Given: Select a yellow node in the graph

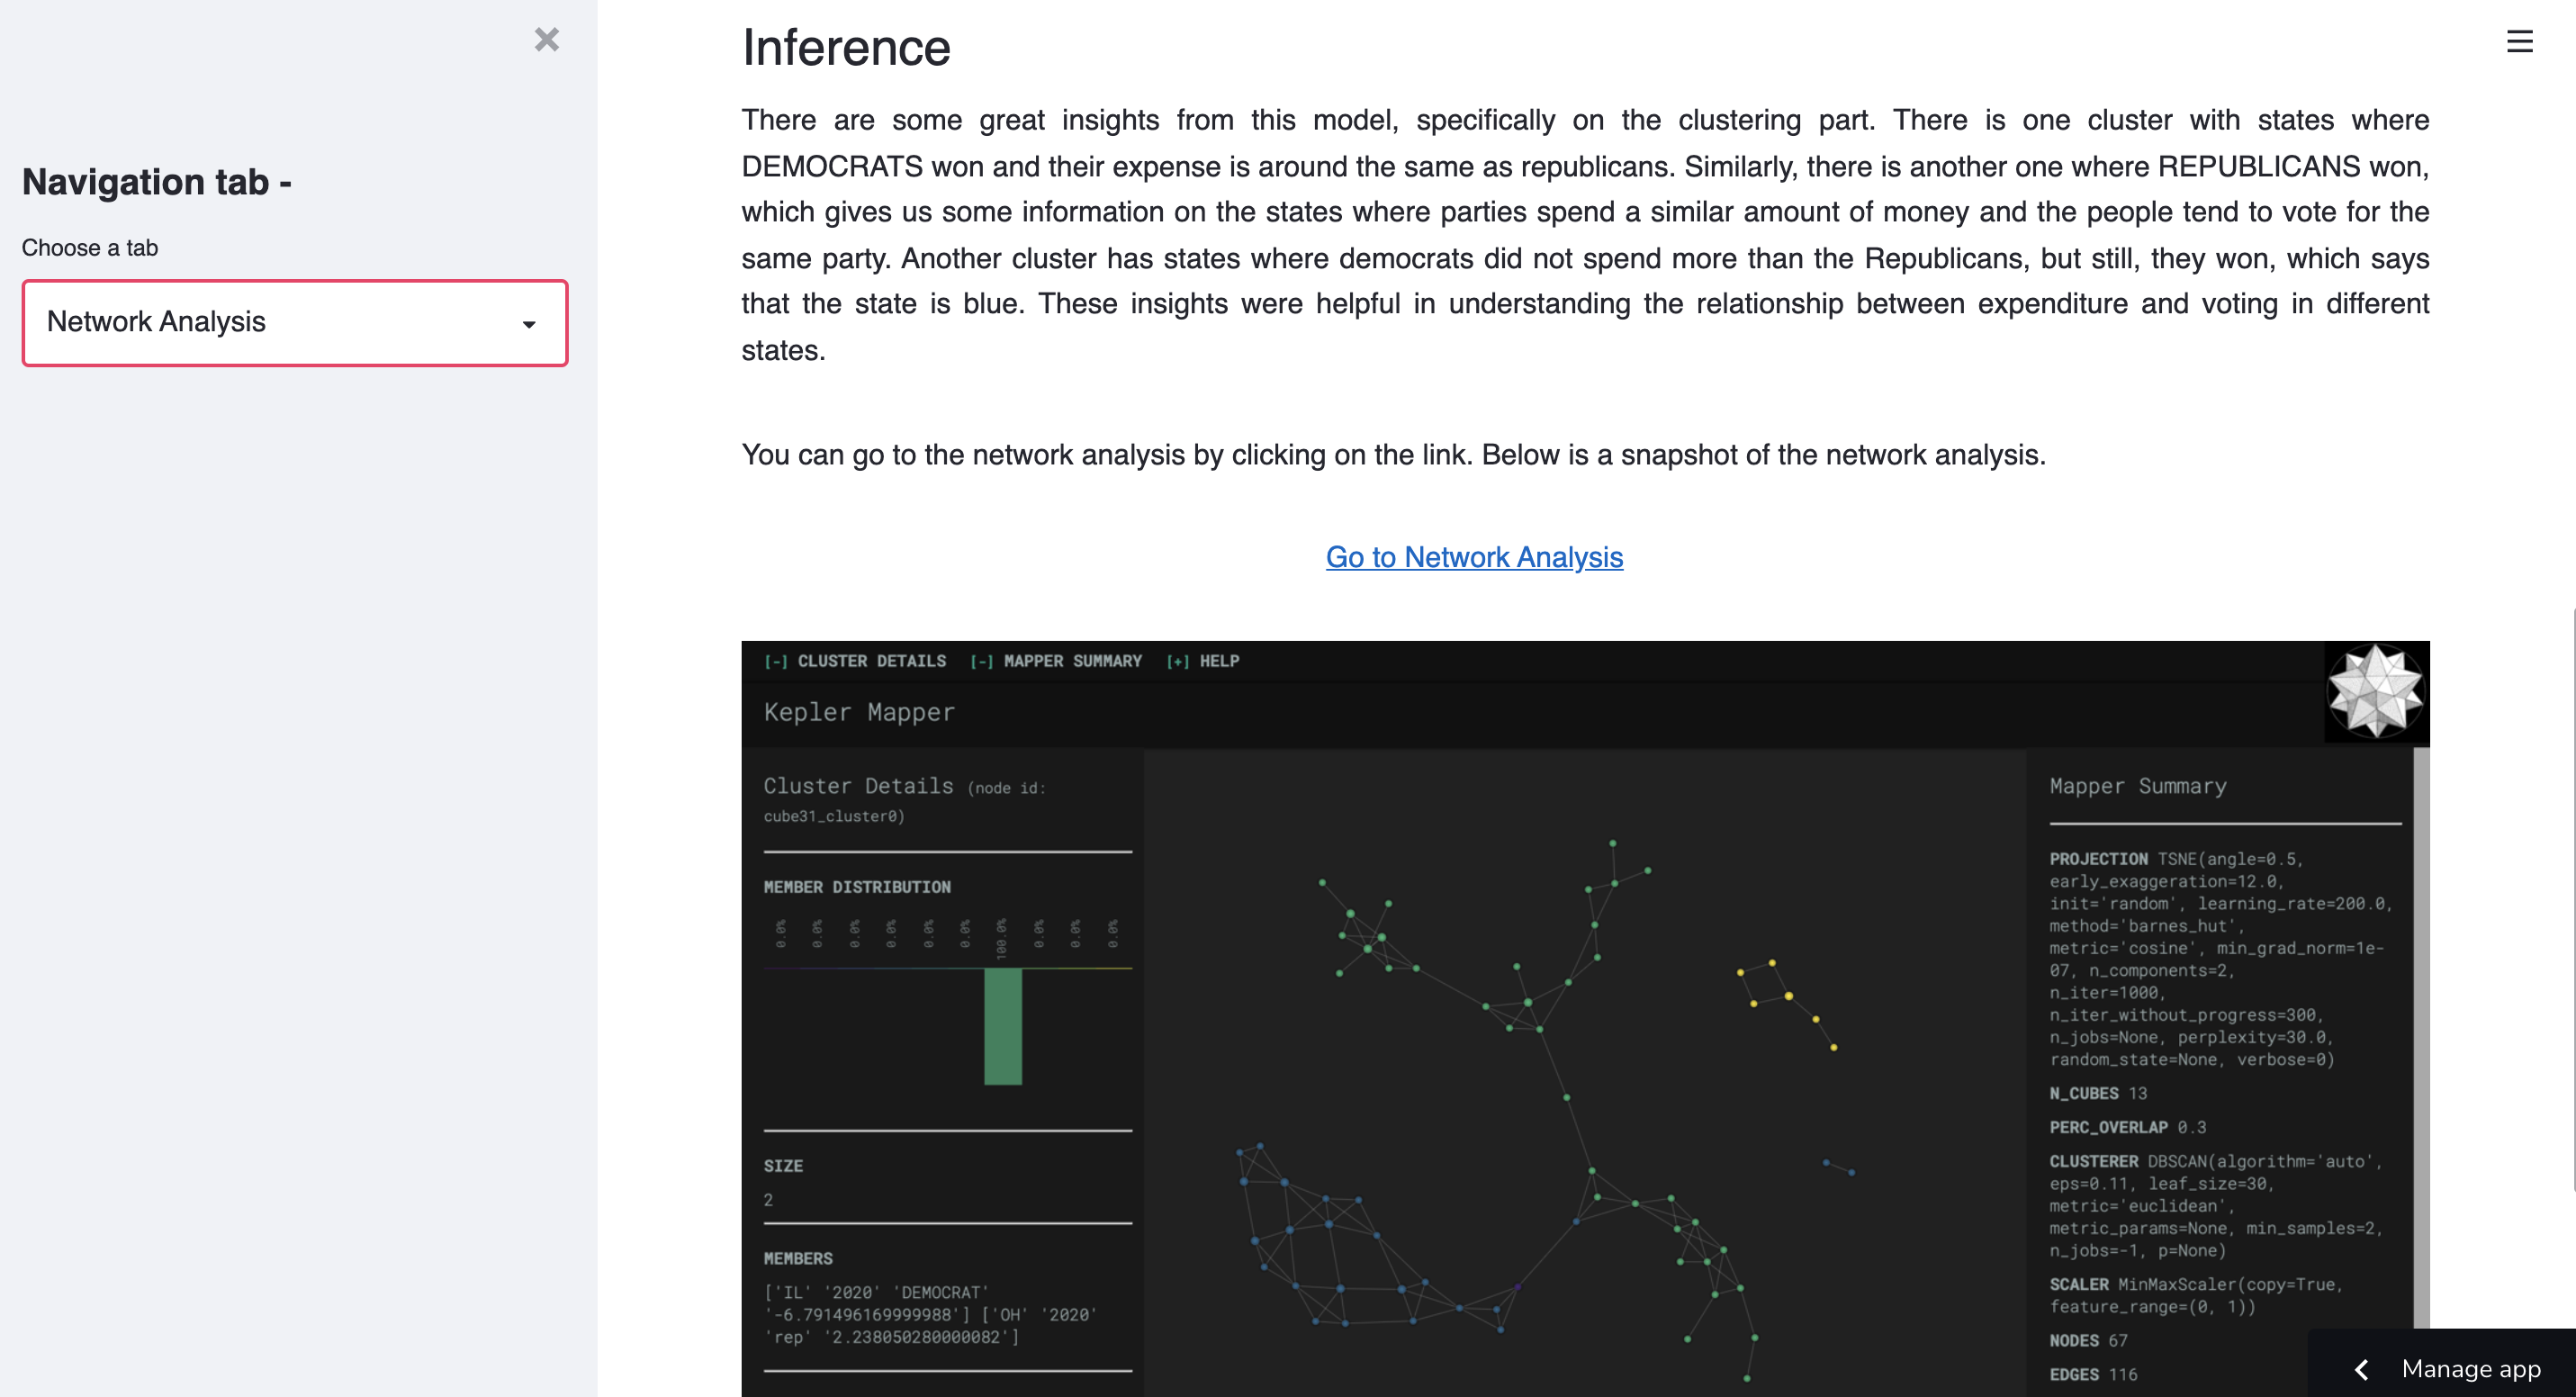Looking at the screenshot, I should click(1788, 996).
